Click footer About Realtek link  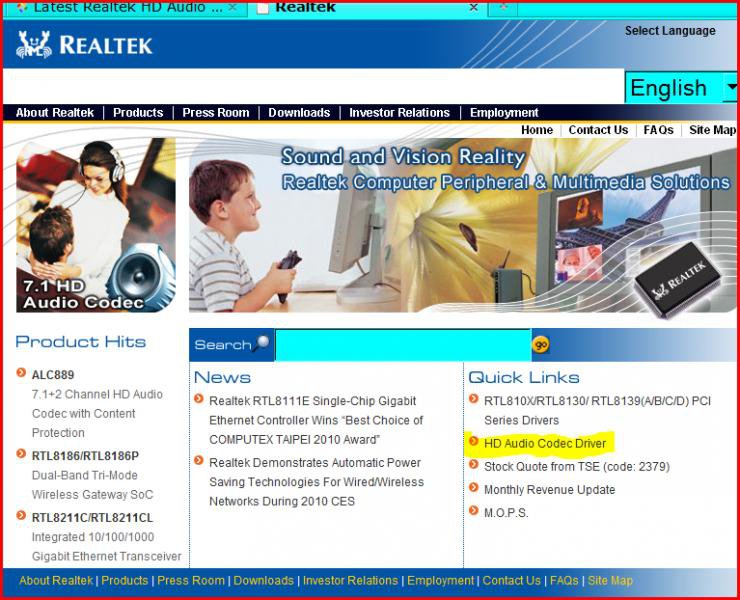[x=56, y=581]
